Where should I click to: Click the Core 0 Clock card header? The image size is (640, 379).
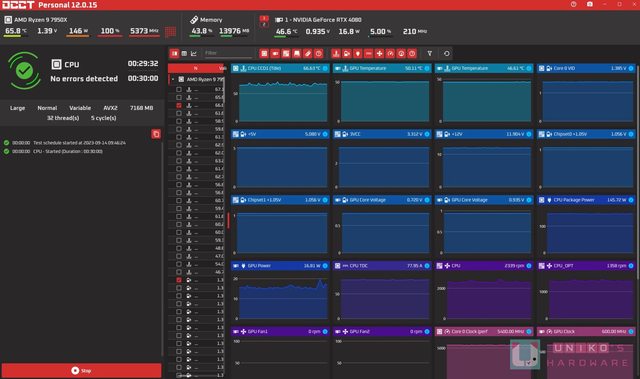click(x=484, y=331)
